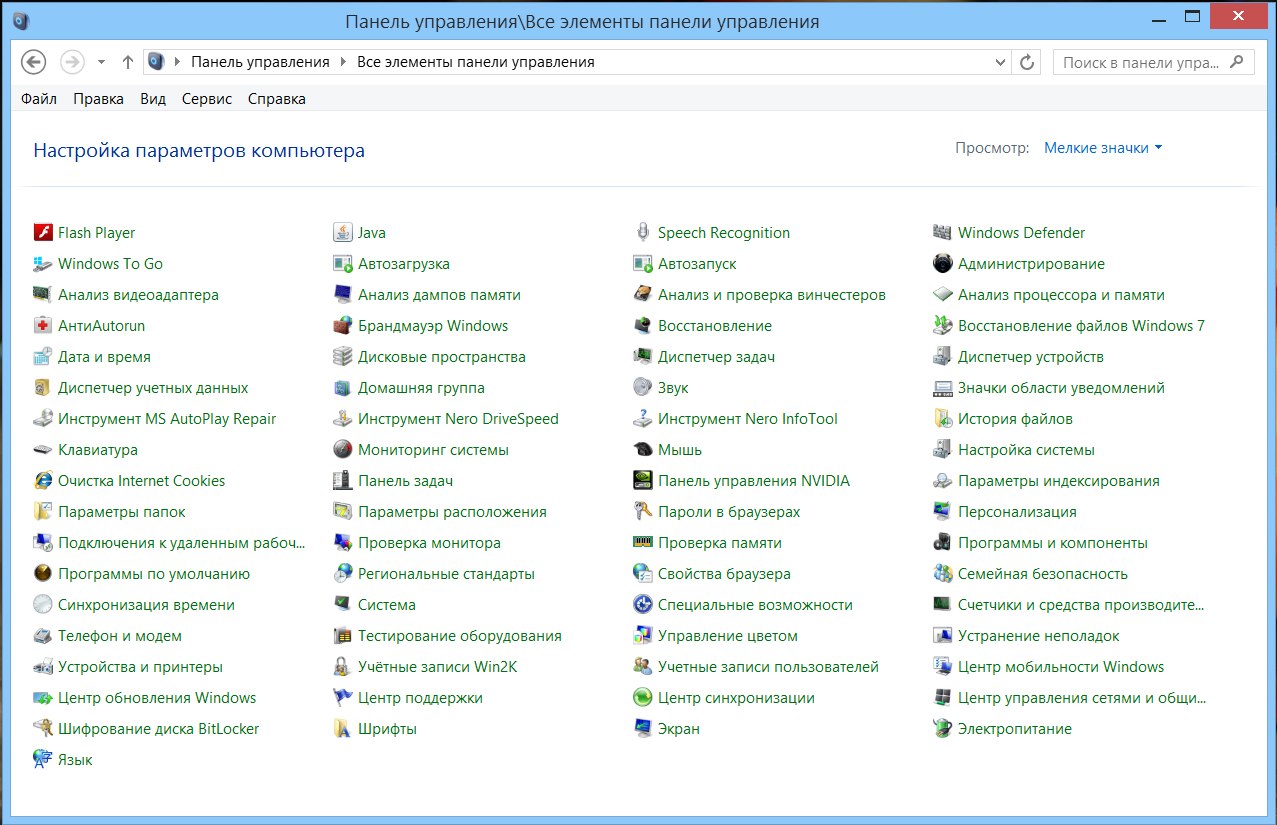The width and height of the screenshot is (1277, 825).
Task: Click the Windows Defender icon
Action: [943, 233]
